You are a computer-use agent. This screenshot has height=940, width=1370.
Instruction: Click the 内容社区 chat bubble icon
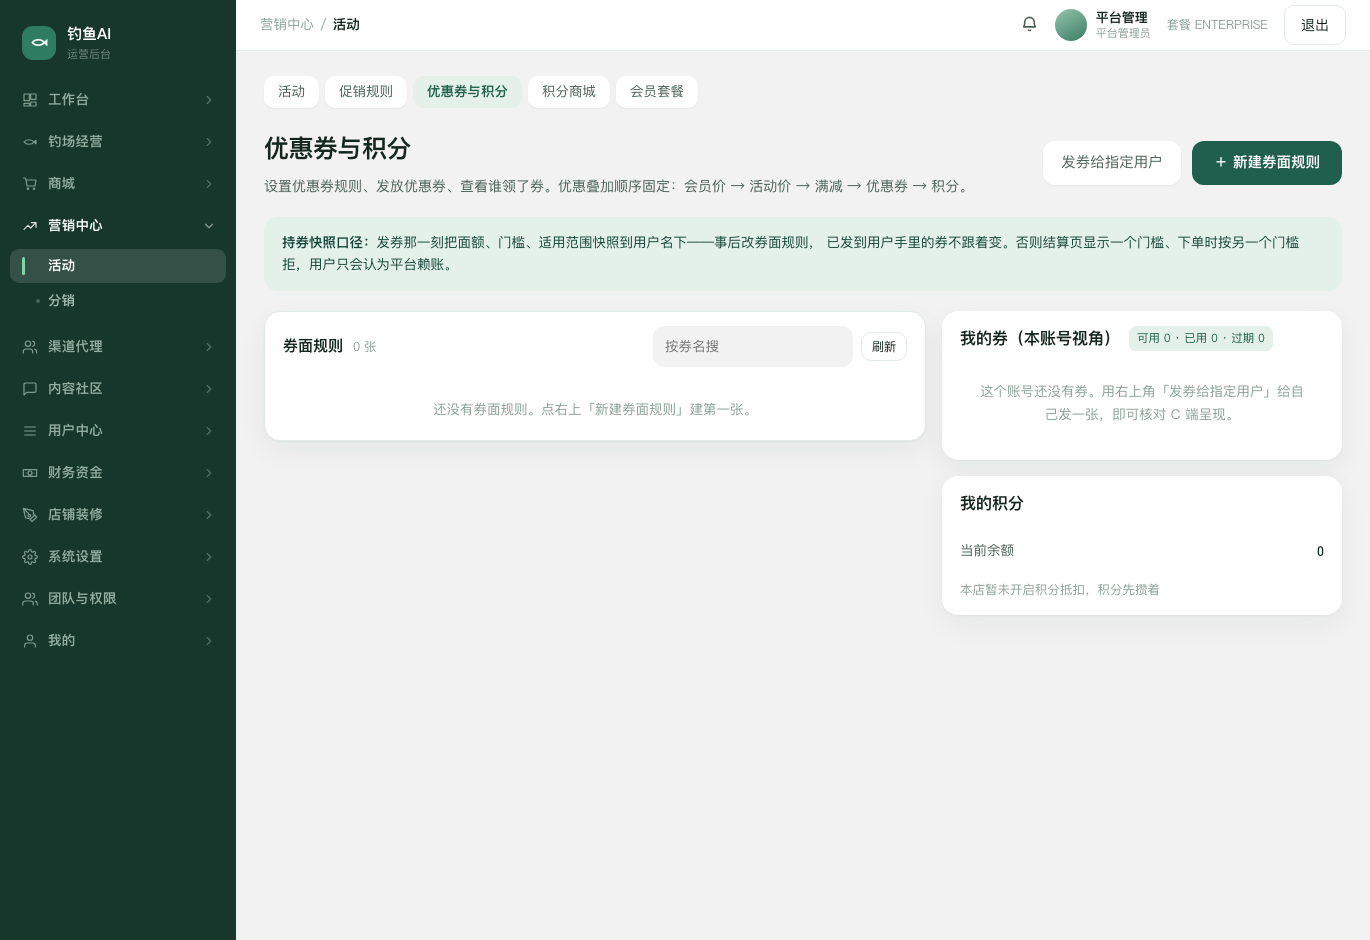[30, 389]
